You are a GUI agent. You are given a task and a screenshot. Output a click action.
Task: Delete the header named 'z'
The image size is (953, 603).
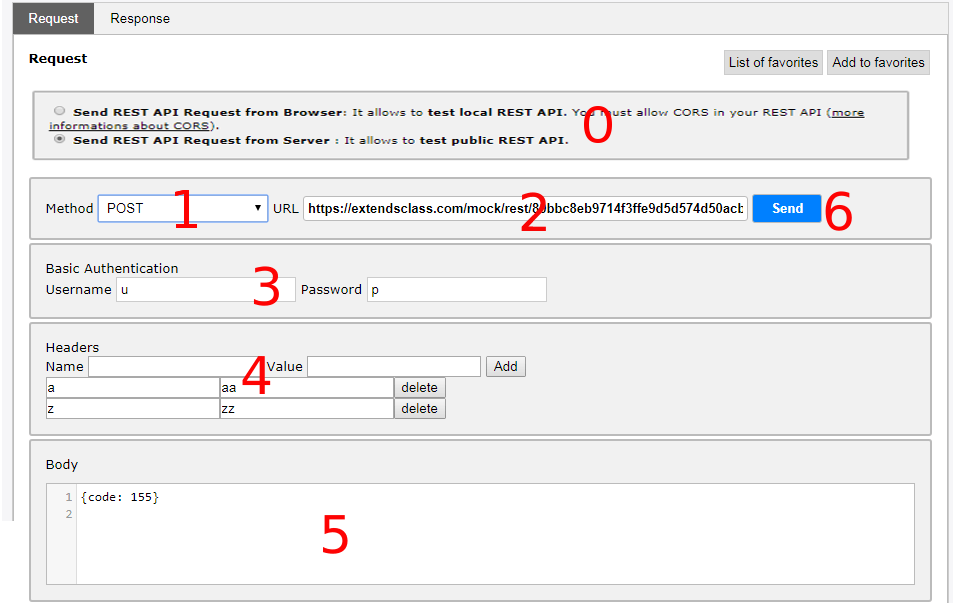[x=419, y=408]
